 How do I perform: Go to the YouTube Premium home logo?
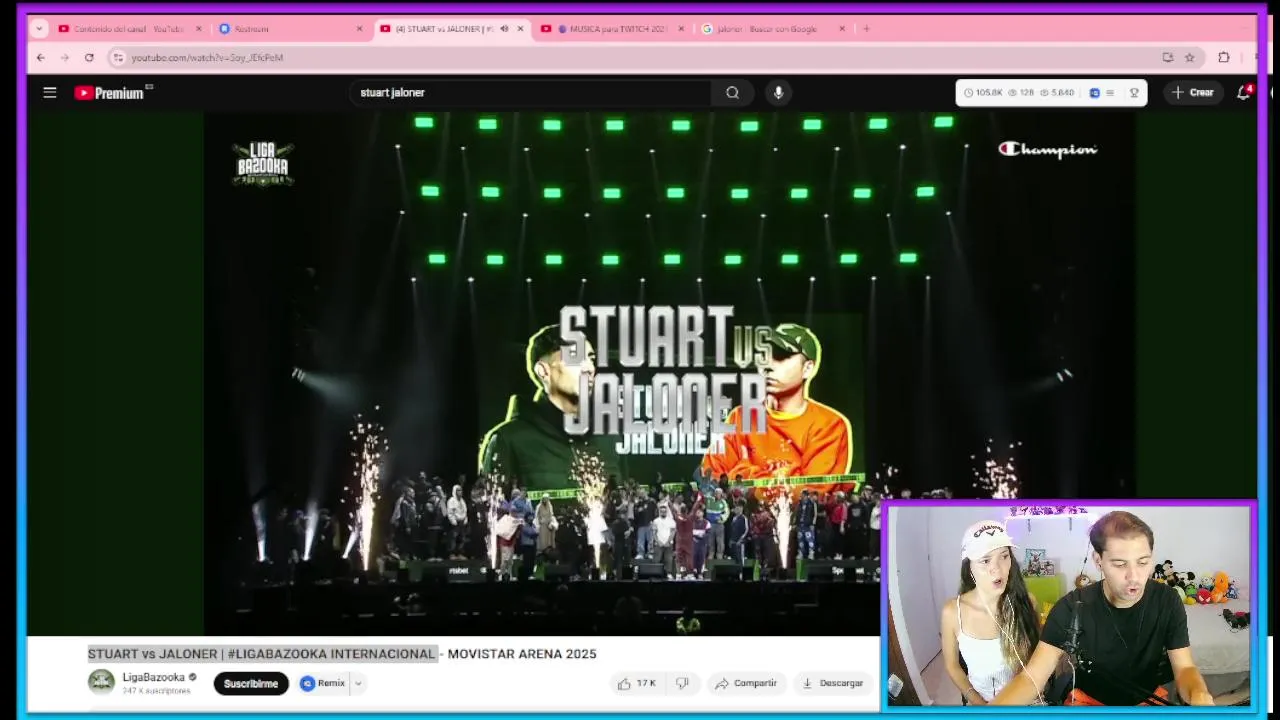coord(111,93)
